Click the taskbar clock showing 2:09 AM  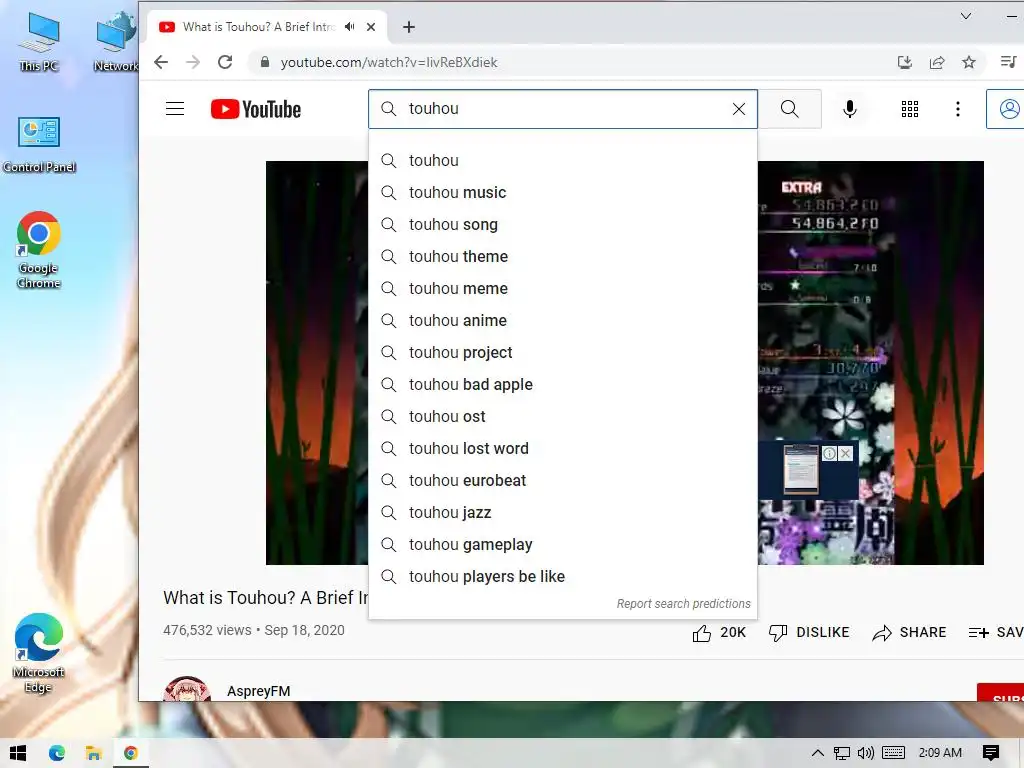940,753
